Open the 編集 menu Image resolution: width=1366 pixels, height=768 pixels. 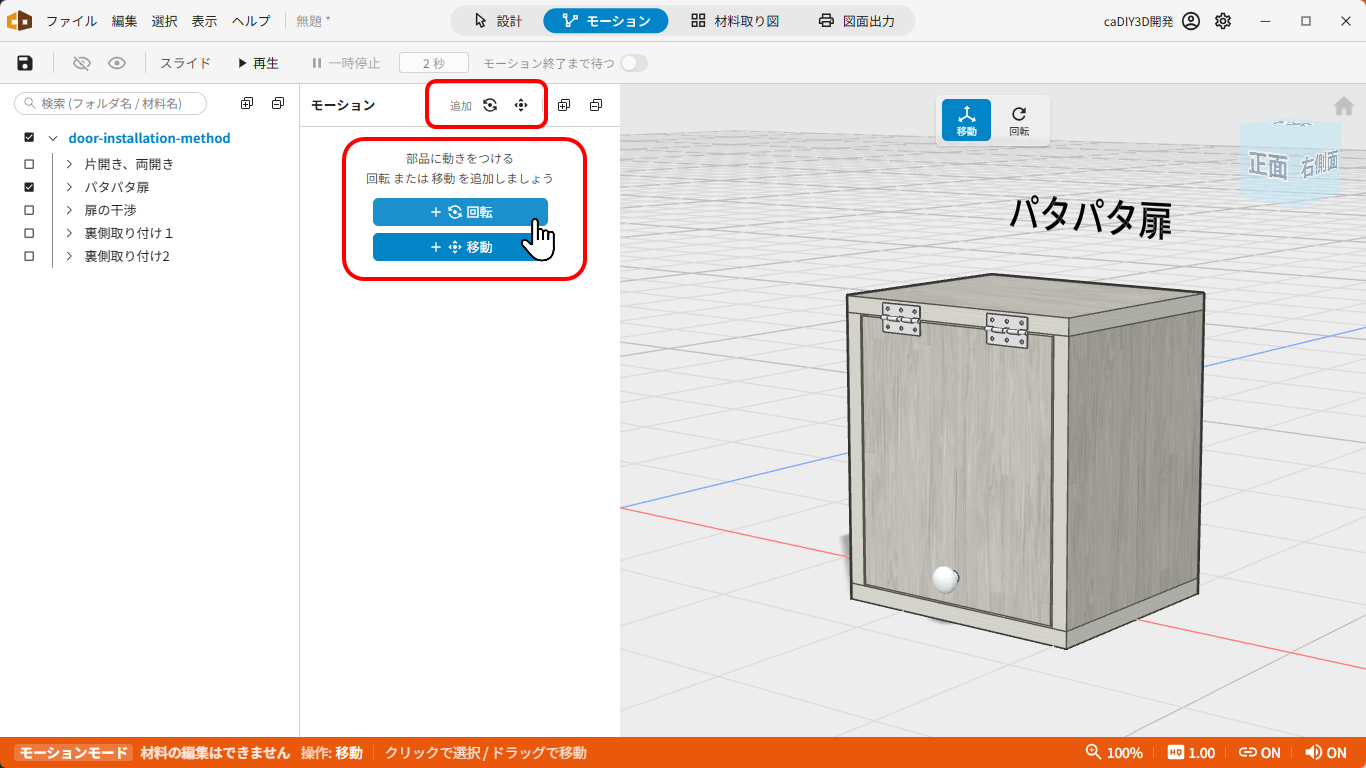coord(125,21)
